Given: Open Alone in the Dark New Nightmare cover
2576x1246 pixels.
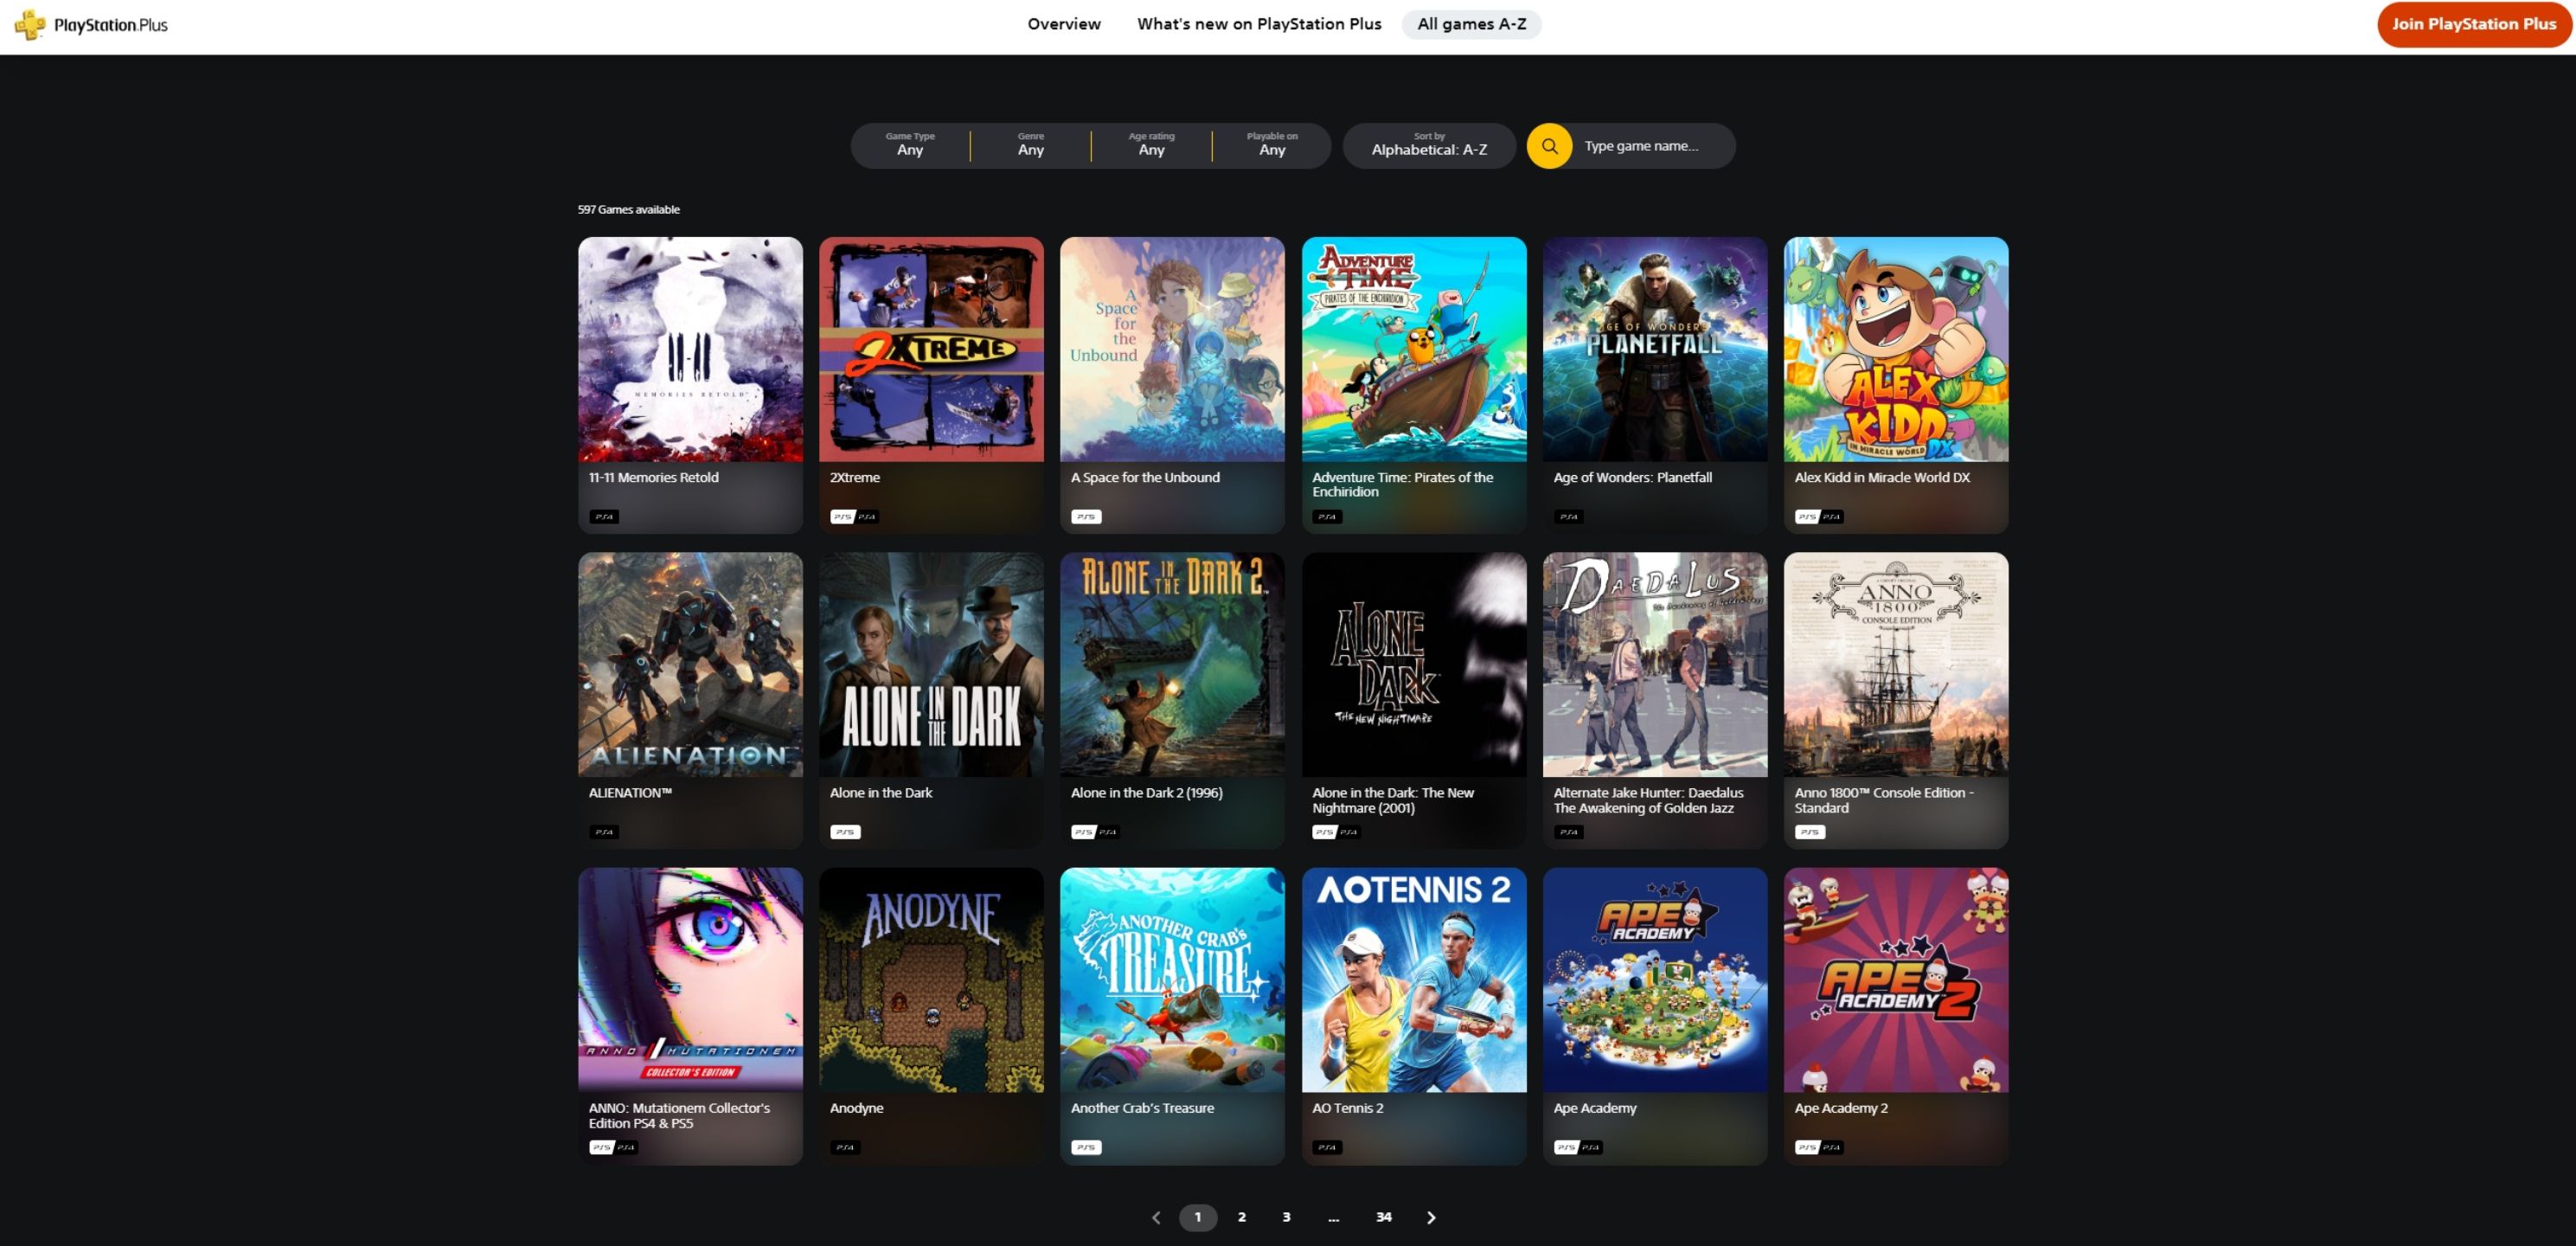Looking at the screenshot, I should [1414, 665].
